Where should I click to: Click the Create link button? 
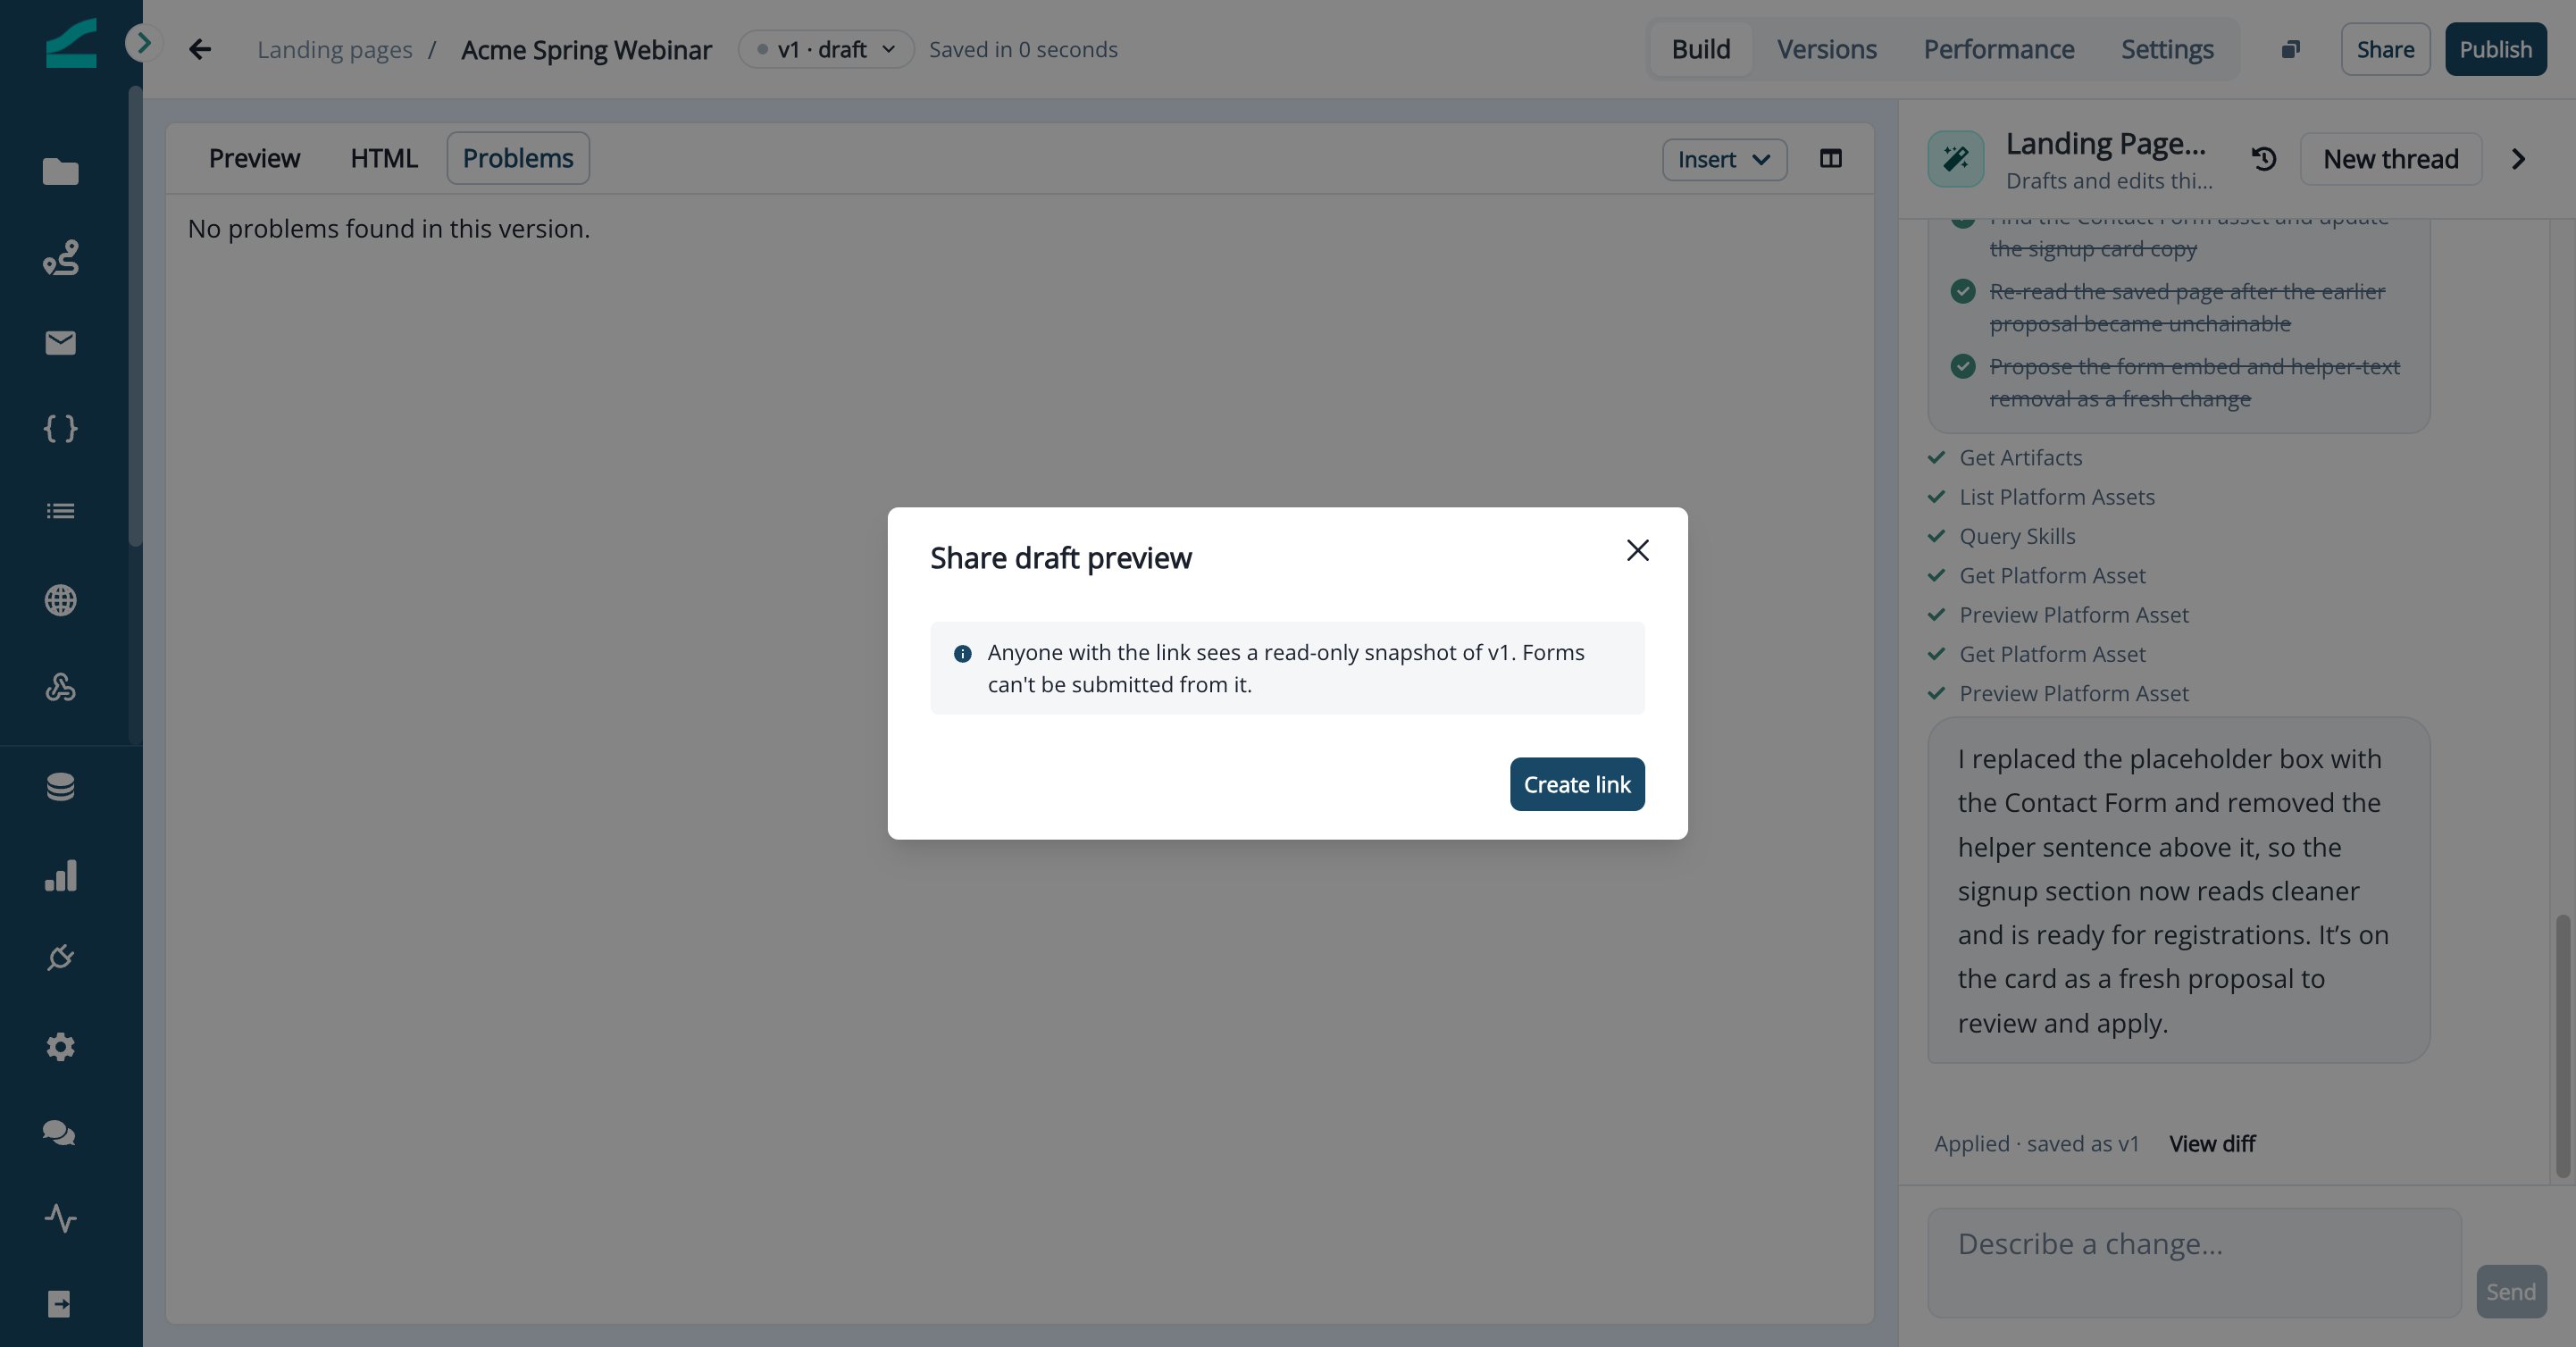[x=1576, y=784]
